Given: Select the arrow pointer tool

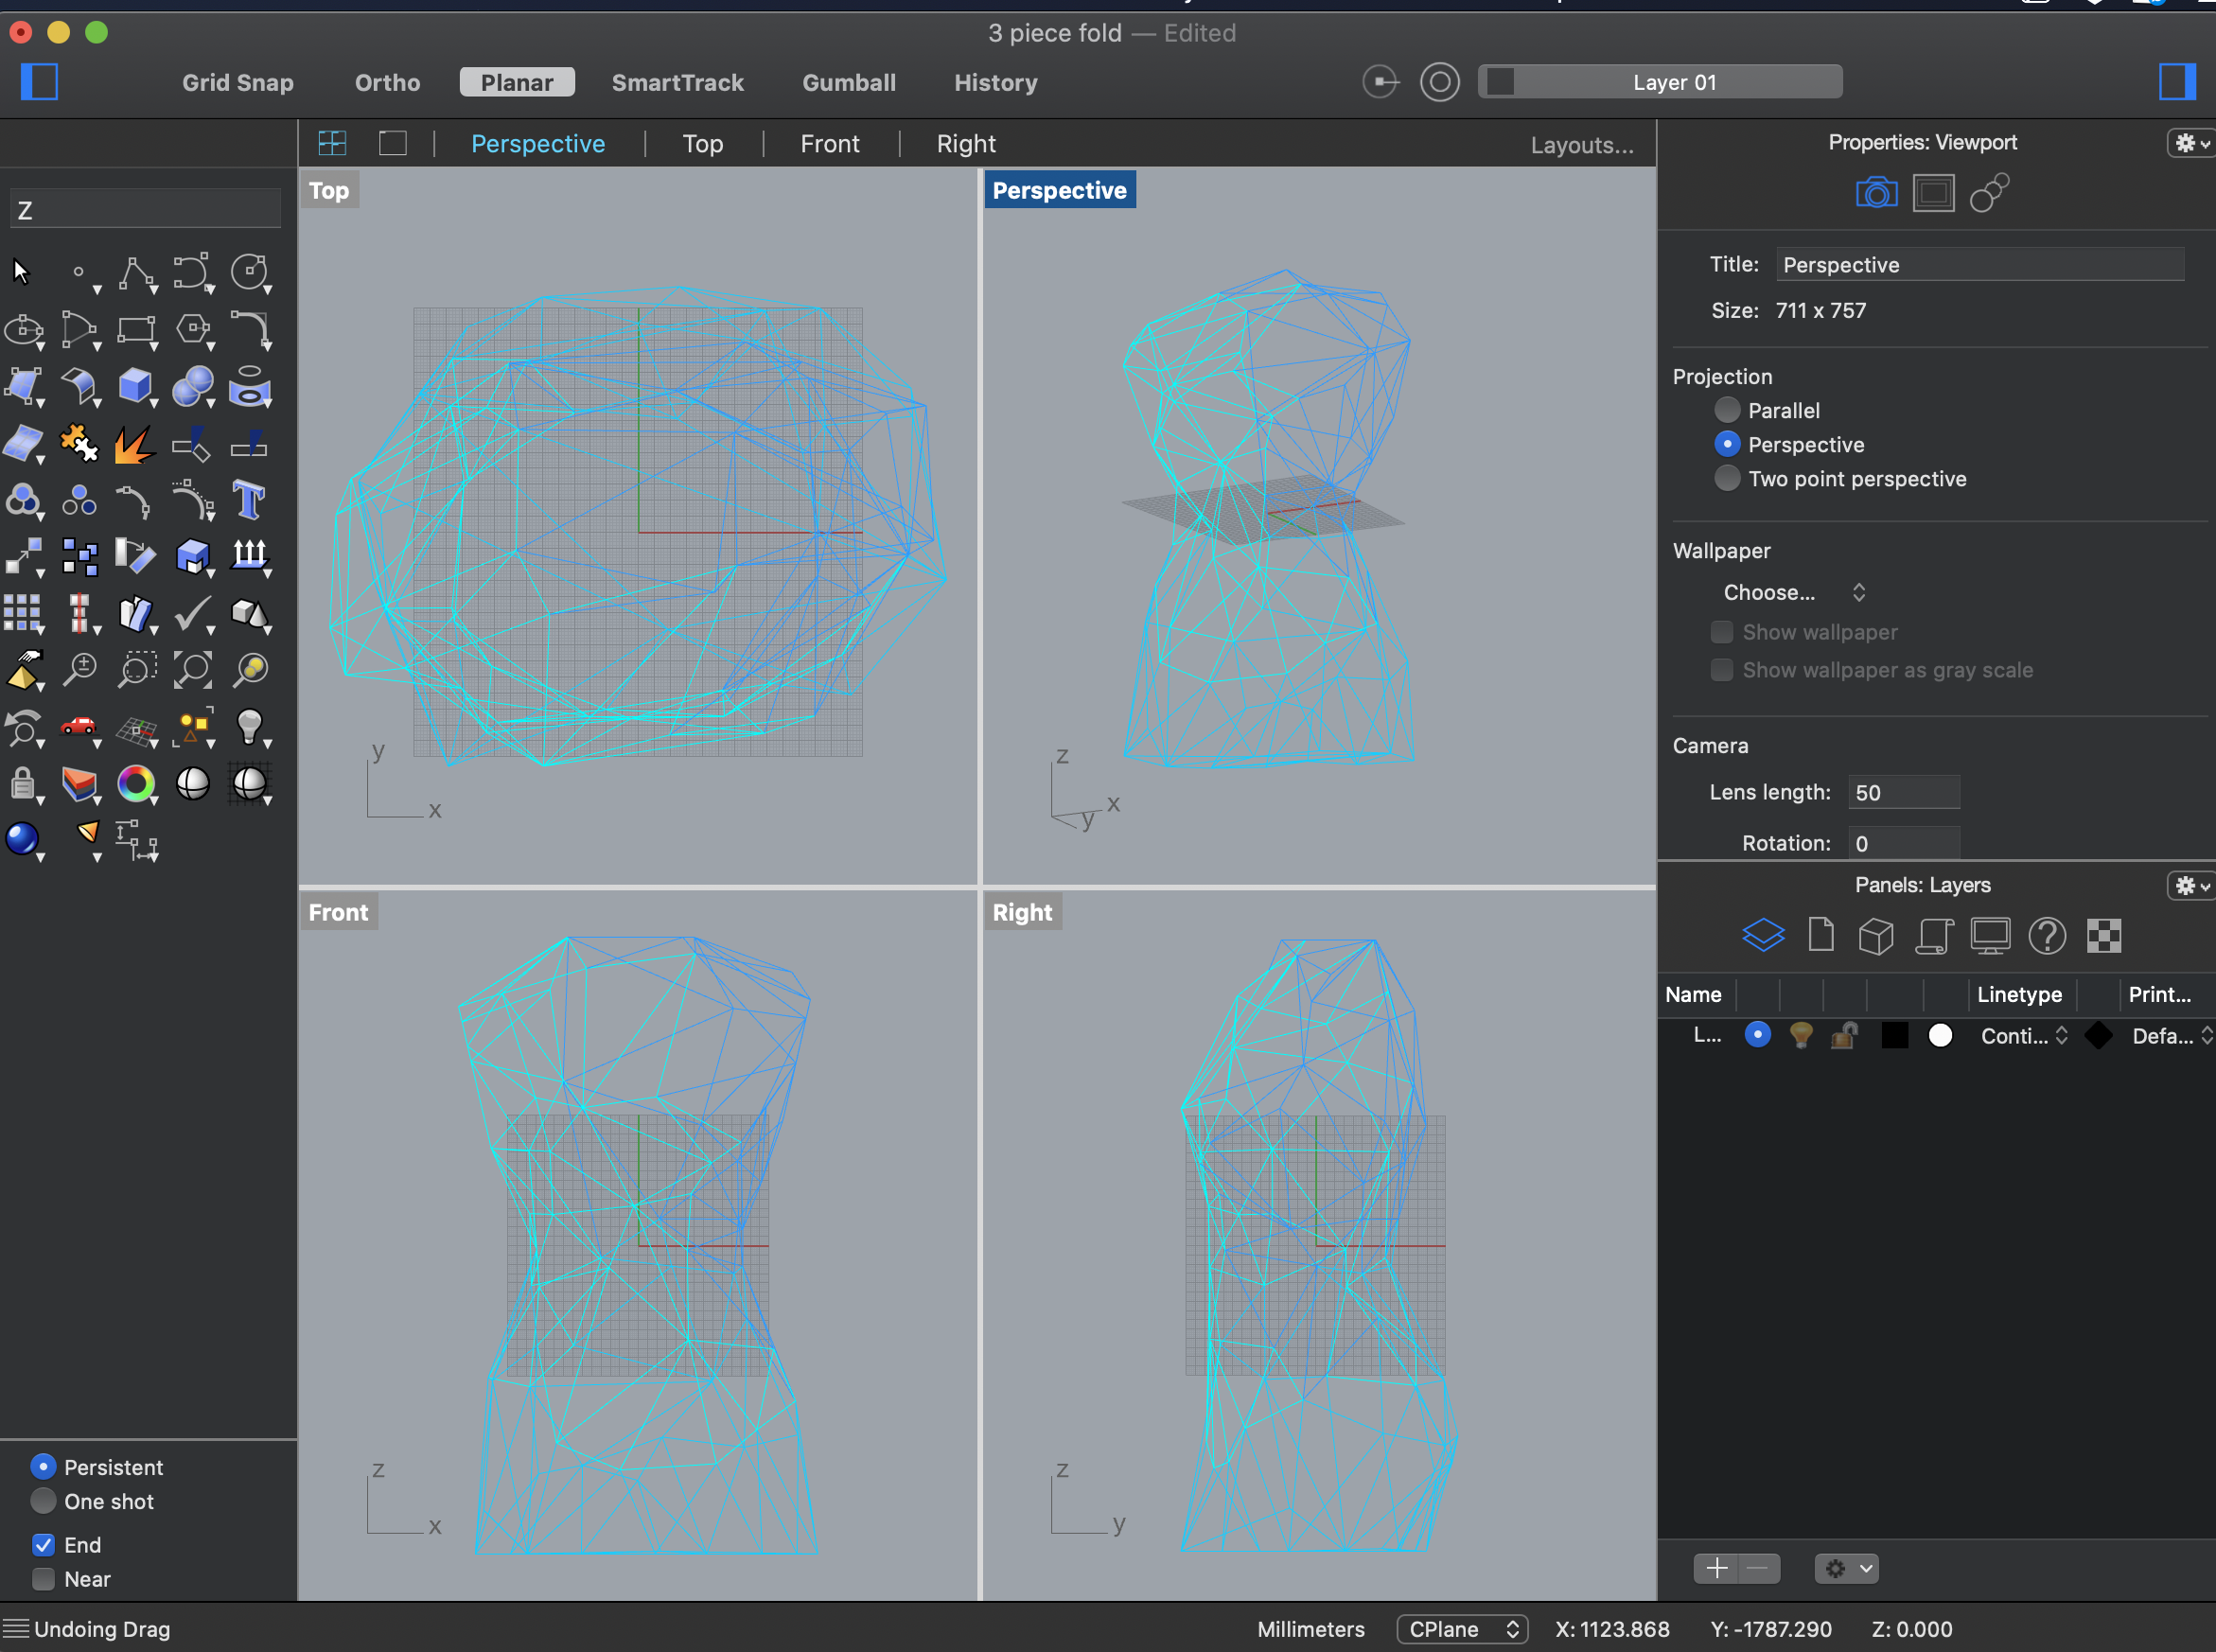Looking at the screenshot, I should 22,271.
